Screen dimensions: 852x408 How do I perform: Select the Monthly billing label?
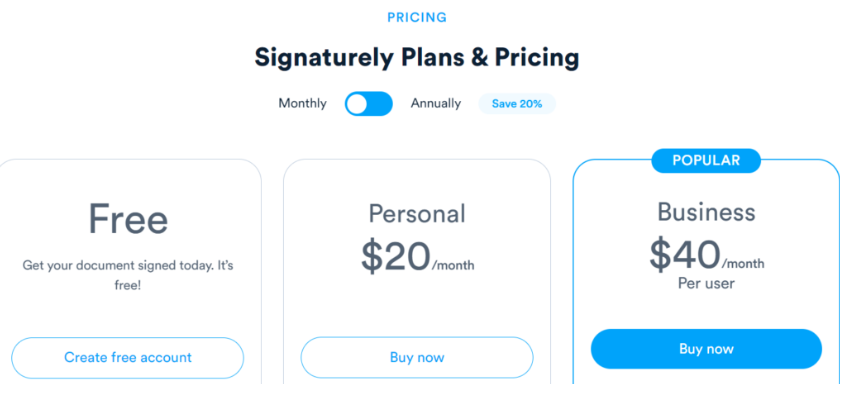[x=302, y=104]
